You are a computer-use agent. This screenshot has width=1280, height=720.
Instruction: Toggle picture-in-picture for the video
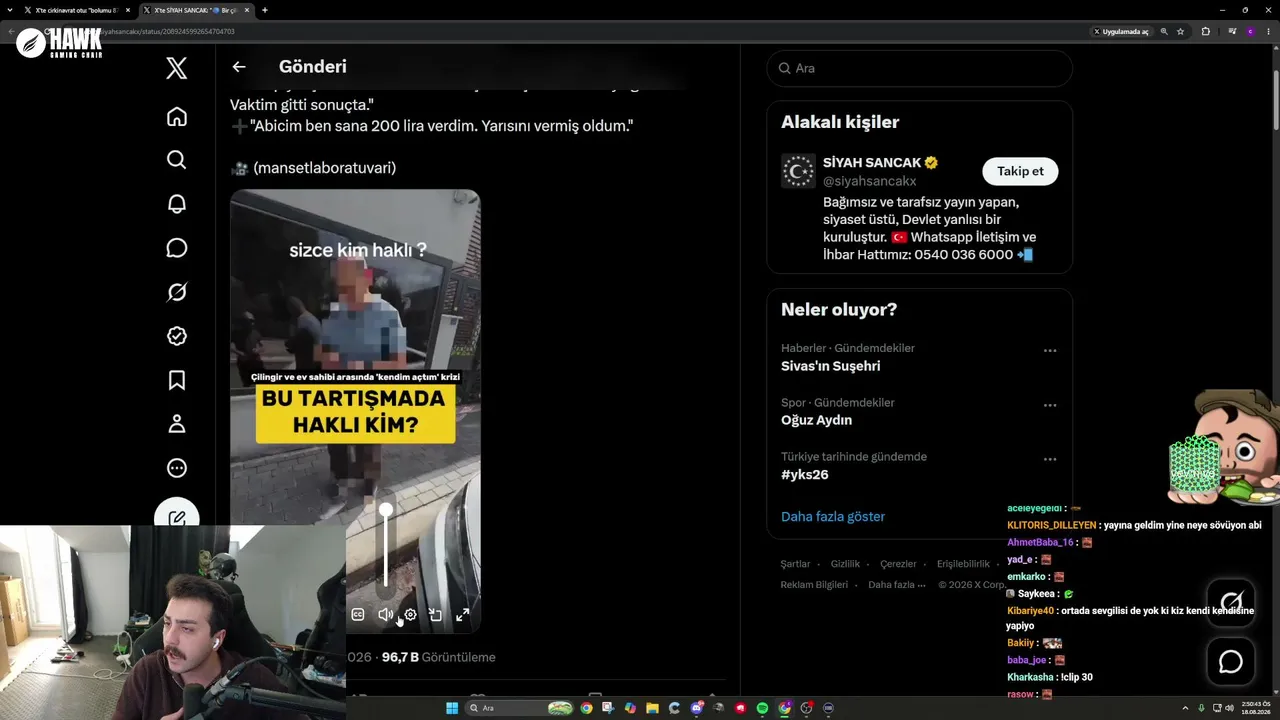coord(436,615)
